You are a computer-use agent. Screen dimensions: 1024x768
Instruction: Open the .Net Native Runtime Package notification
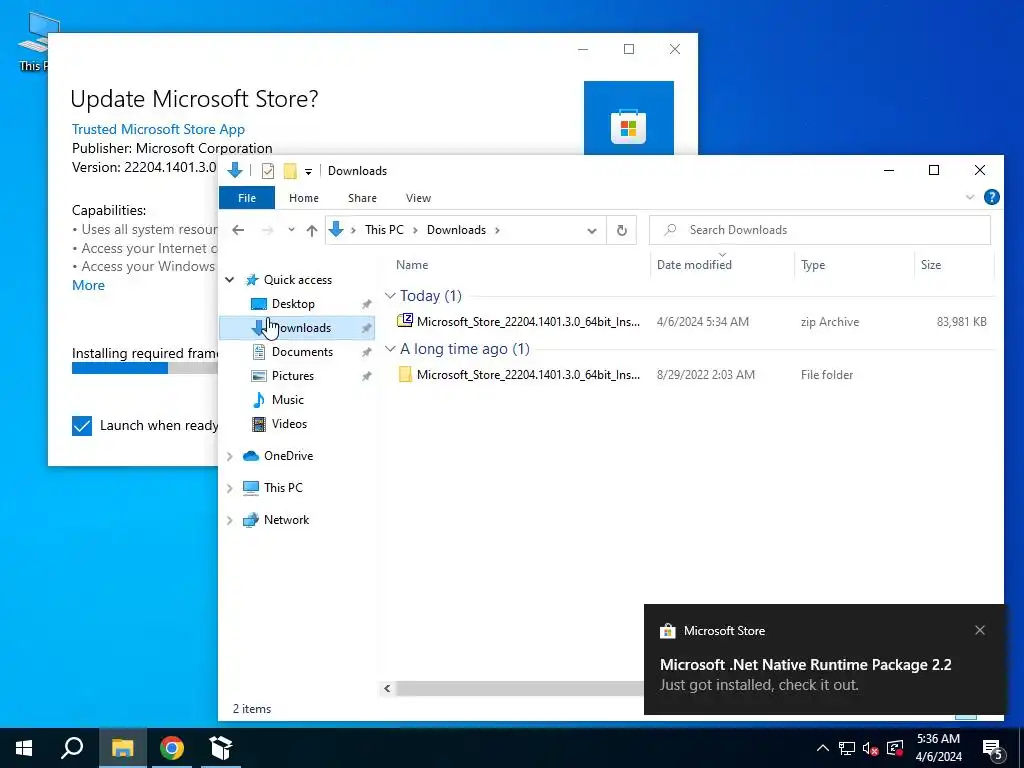824,660
